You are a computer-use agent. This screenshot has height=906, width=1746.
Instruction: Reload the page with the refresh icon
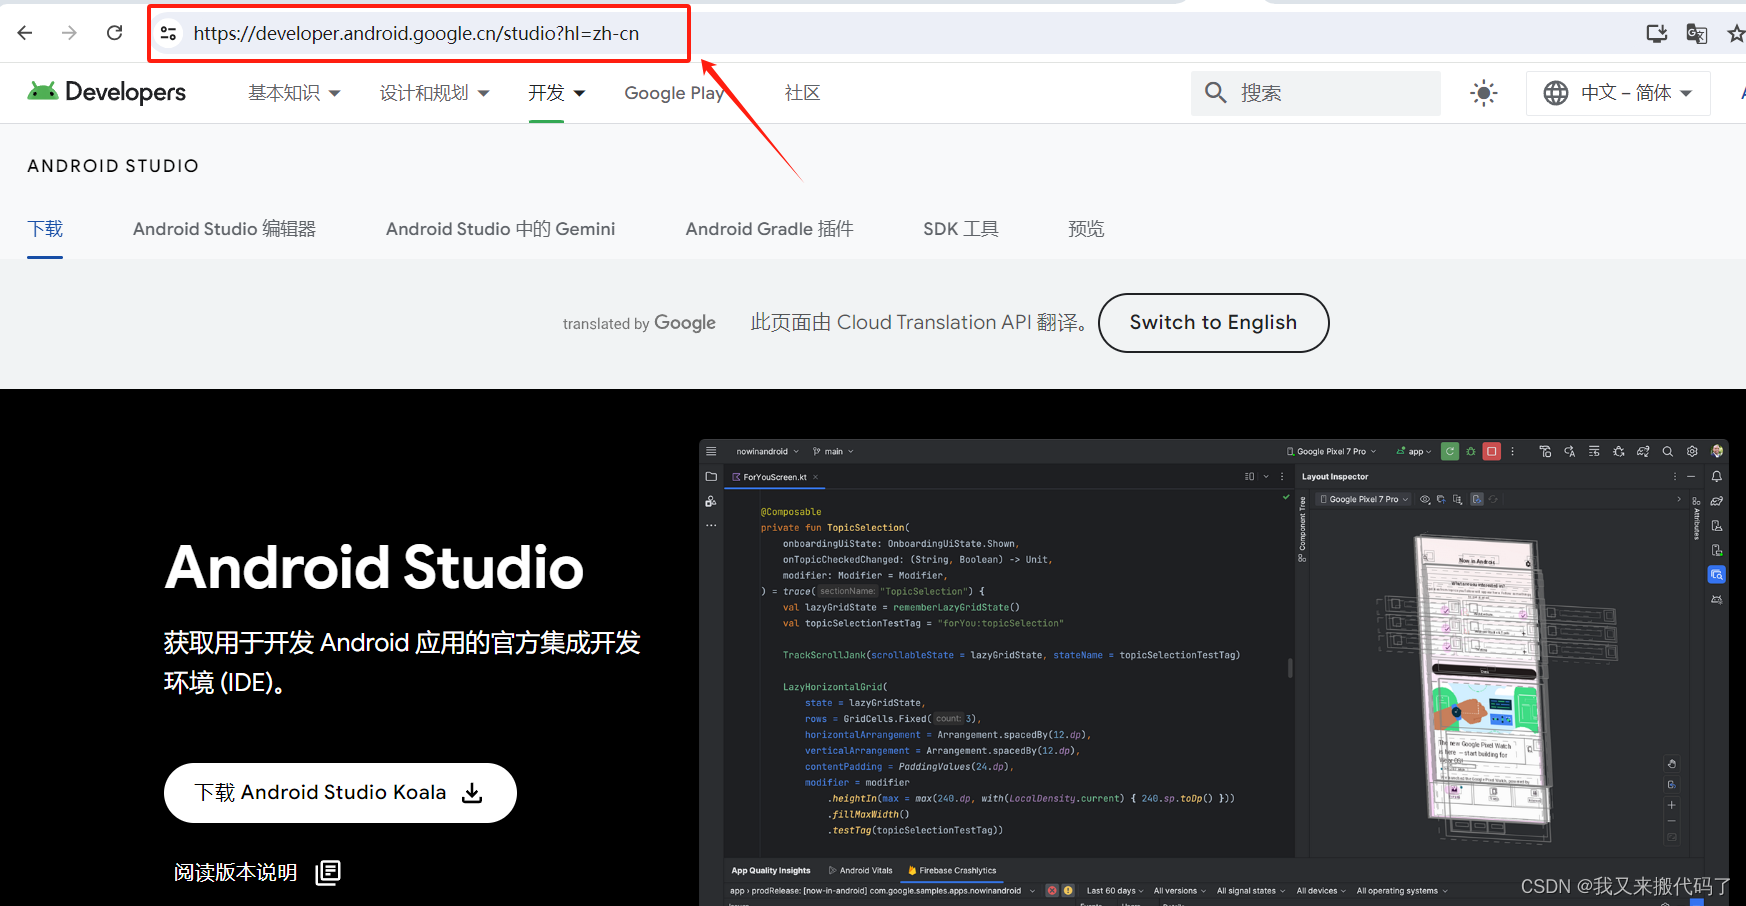115,33
